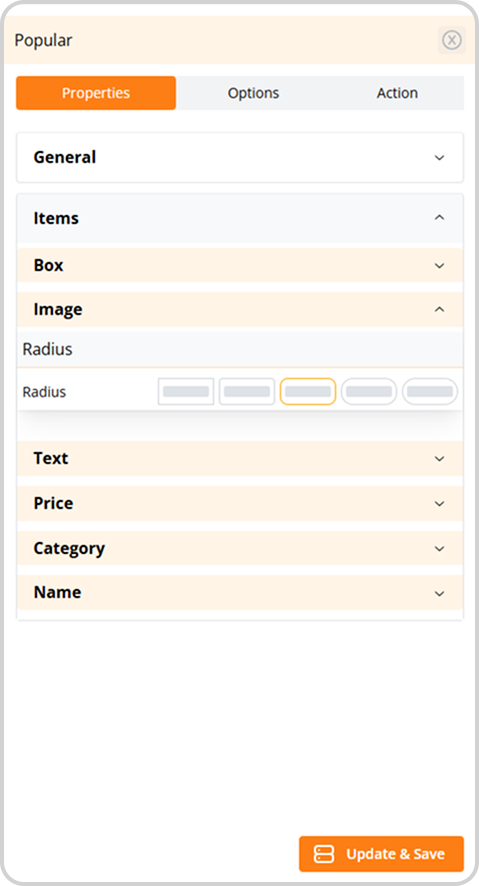Image resolution: width=479 pixels, height=886 pixels.
Task: Expand the Category section chevron
Action: (439, 549)
